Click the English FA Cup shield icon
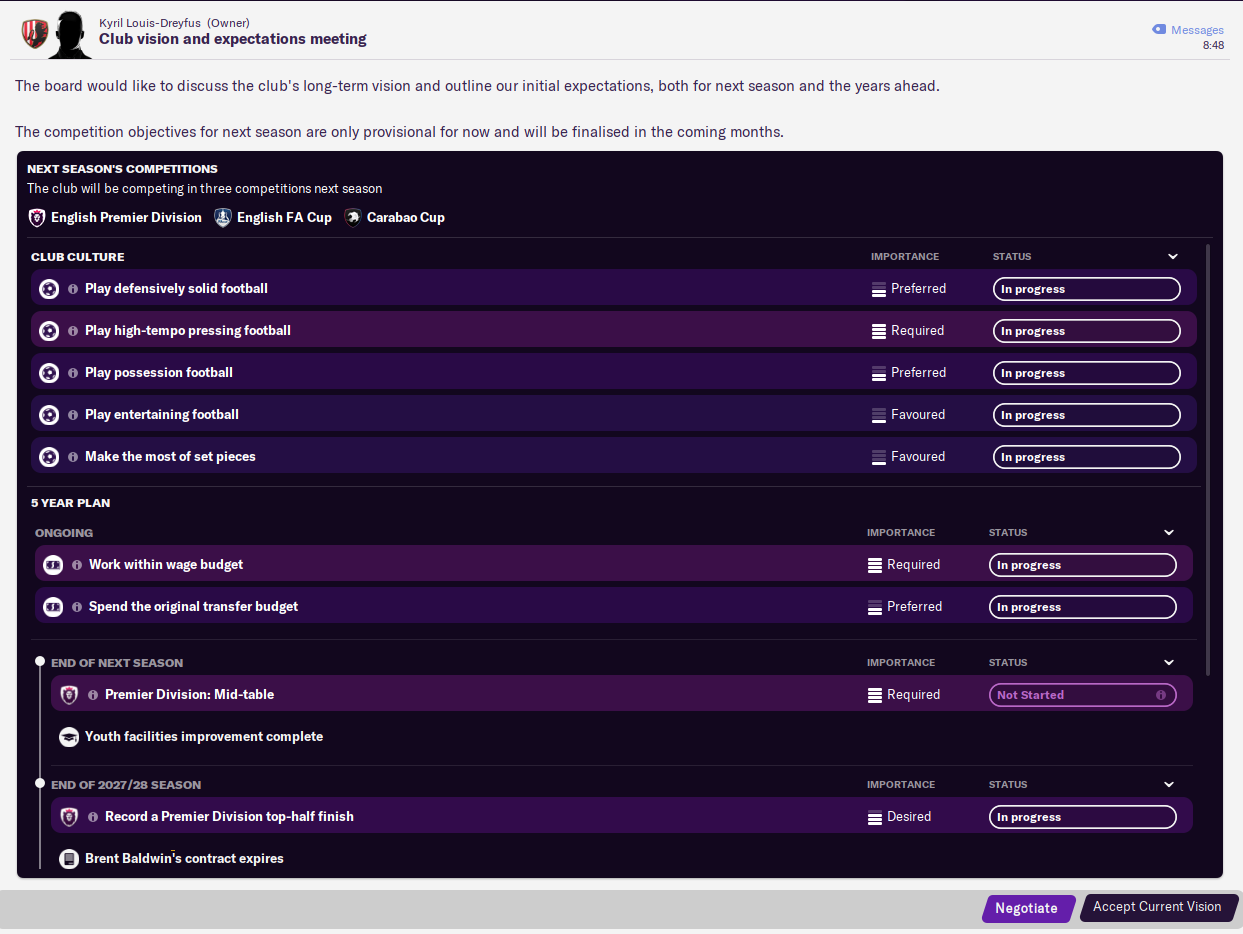The height and width of the screenshot is (934, 1243). click(x=223, y=217)
